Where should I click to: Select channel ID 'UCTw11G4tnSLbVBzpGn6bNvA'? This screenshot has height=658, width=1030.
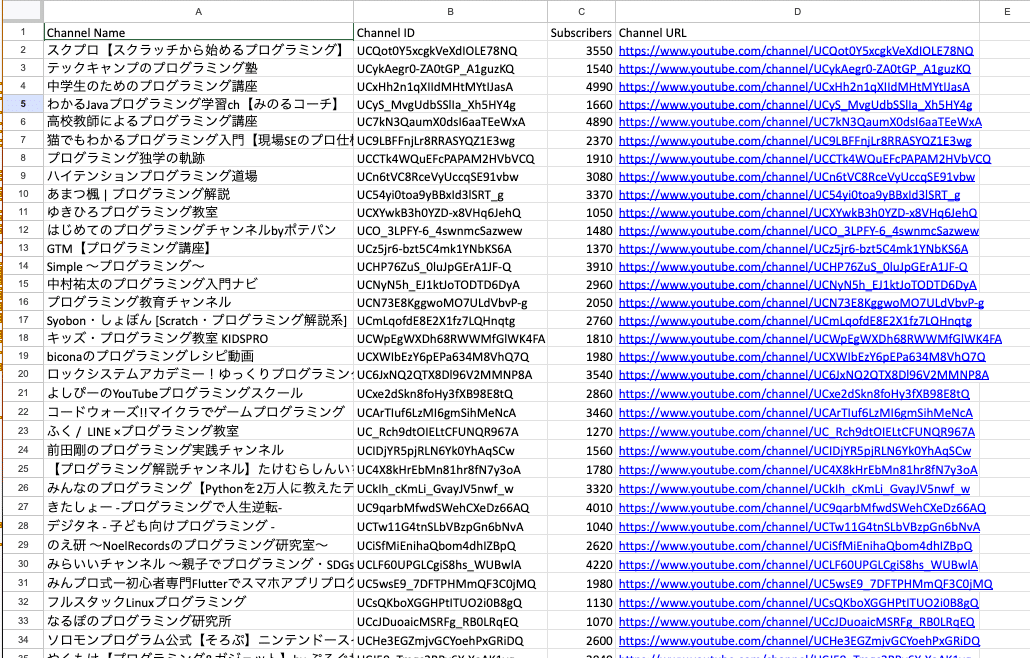point(450,527)
